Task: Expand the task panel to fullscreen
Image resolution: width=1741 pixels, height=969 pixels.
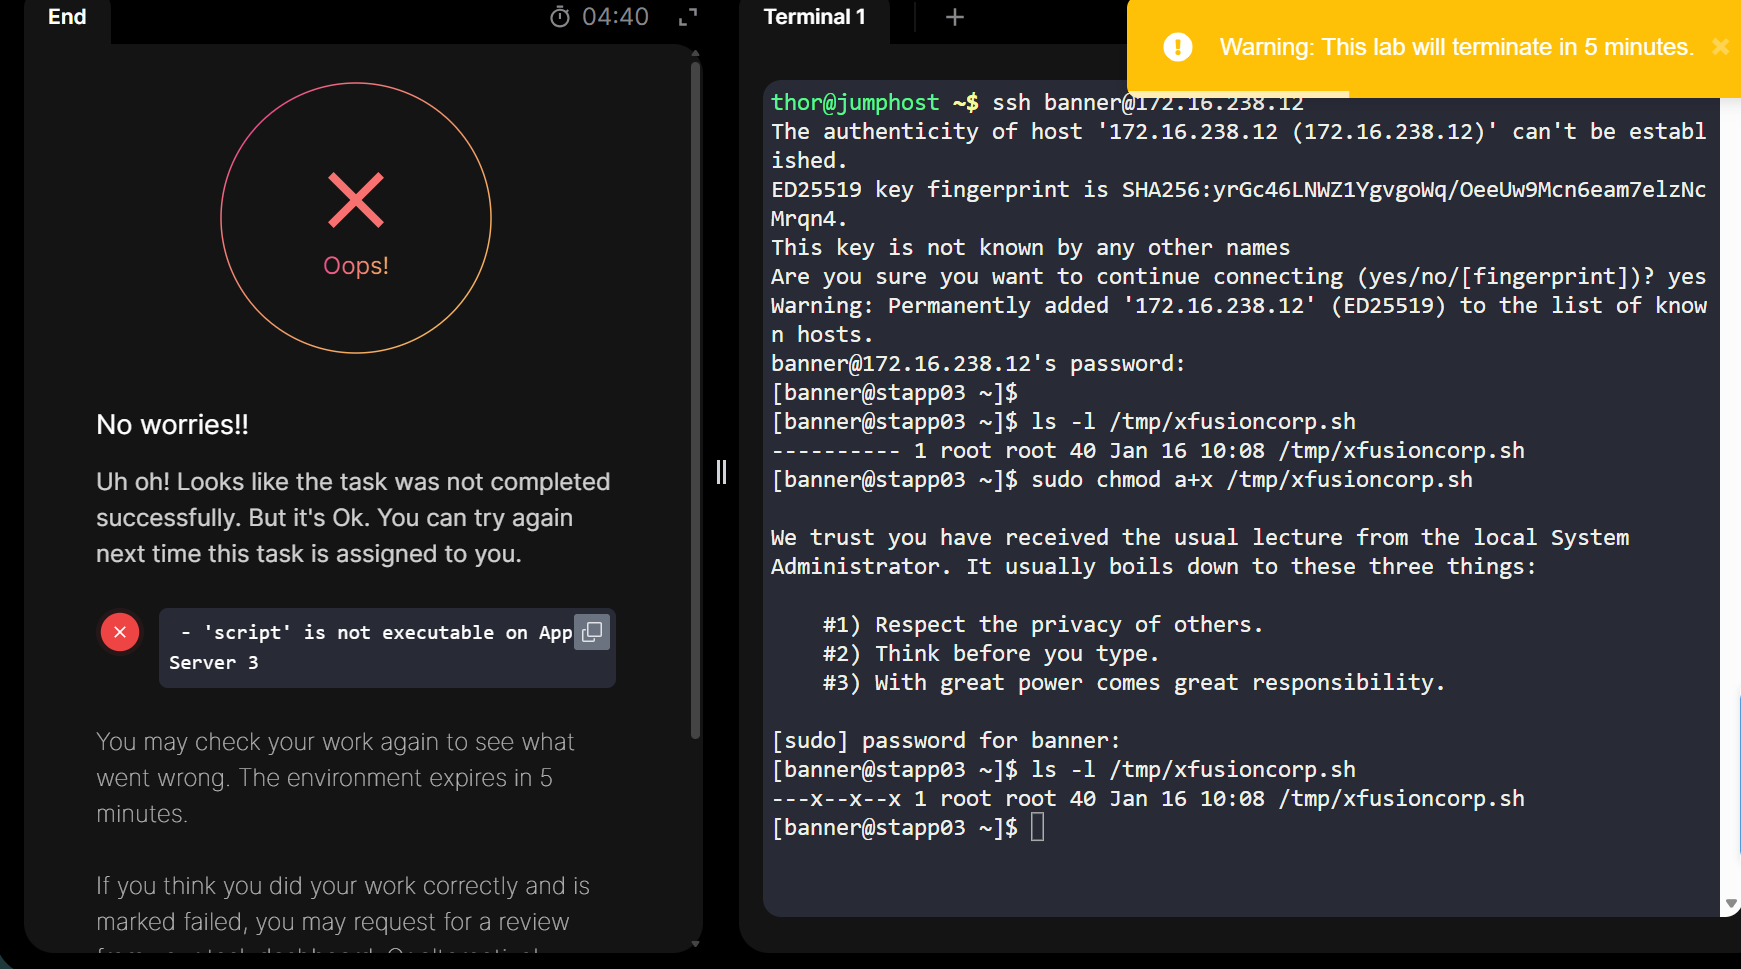Action: pos(688,17)
